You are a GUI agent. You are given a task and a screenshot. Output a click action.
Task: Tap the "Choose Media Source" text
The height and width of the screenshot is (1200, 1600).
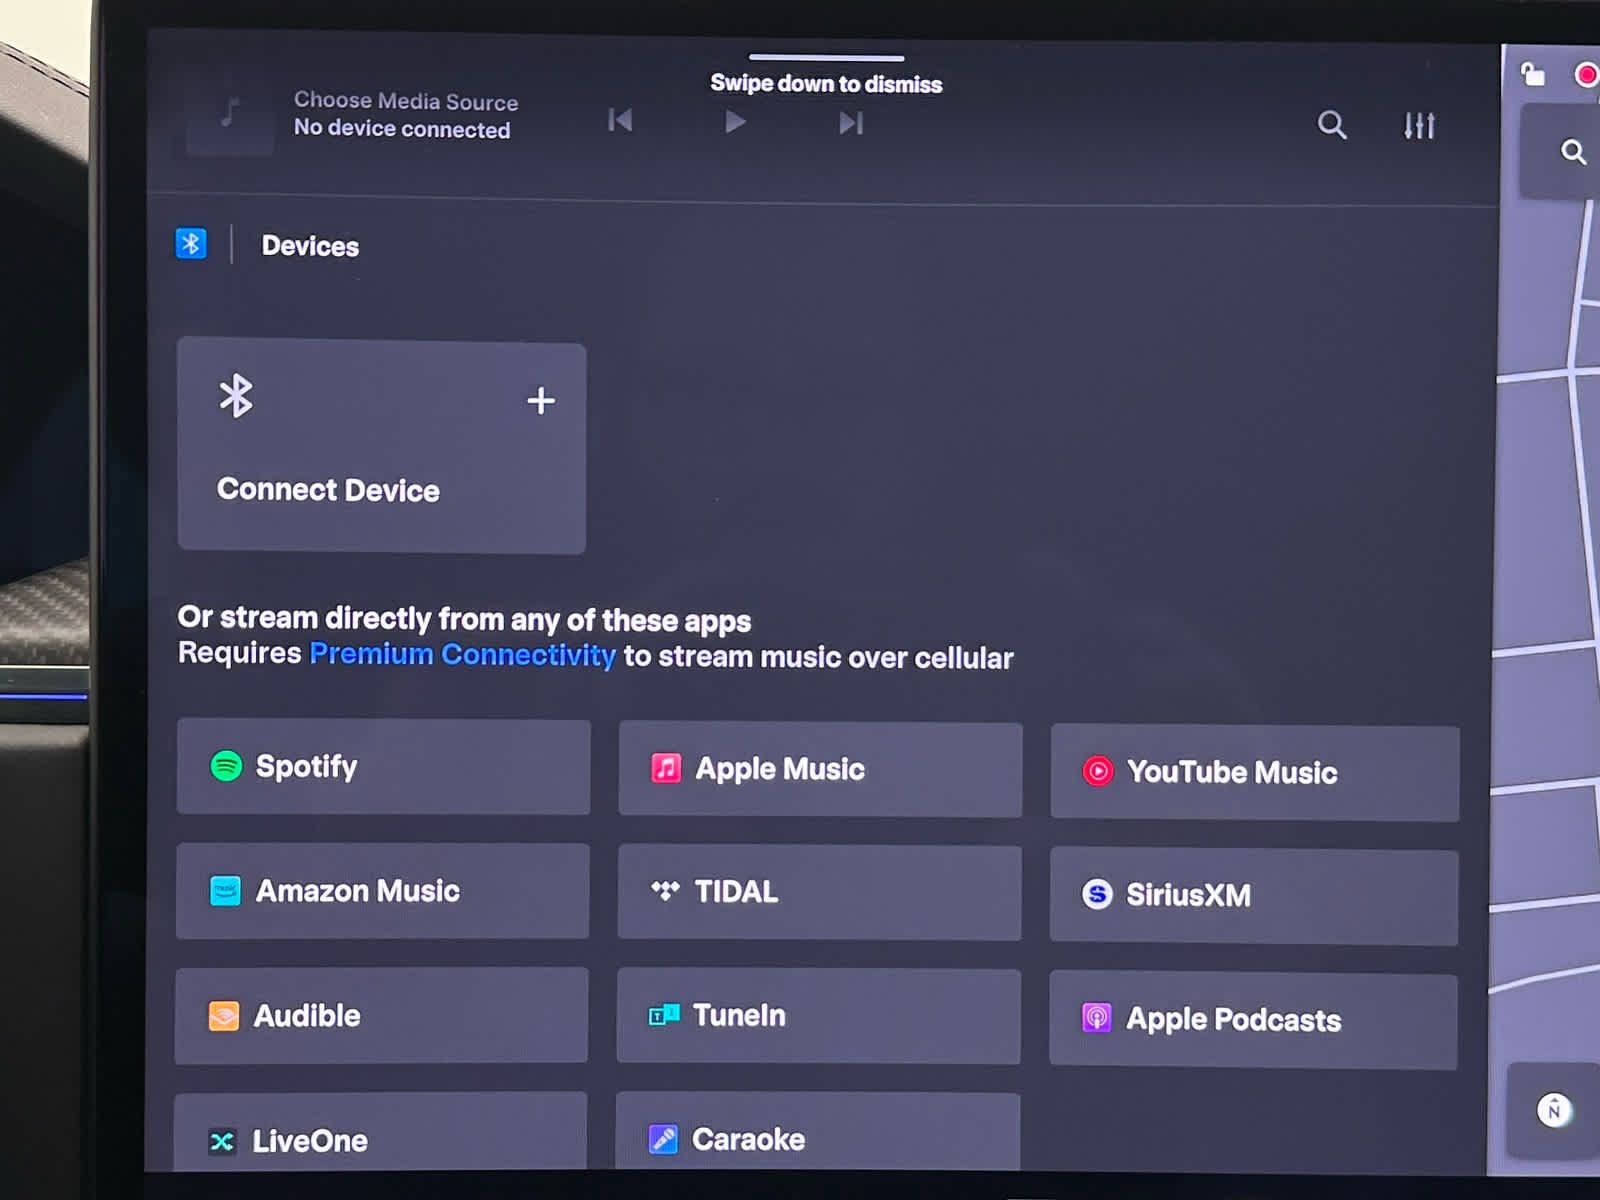point(406,101)
